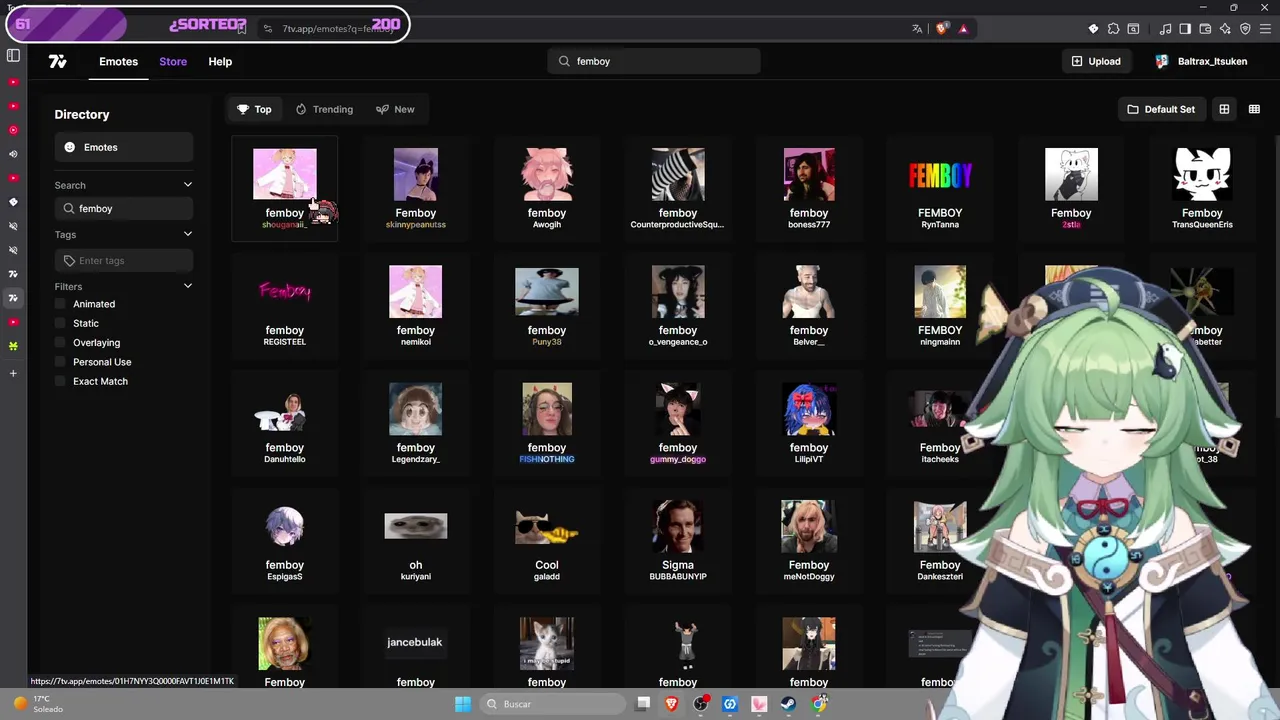Enable the Exact Match filter checkbox
The image size is (1280, 720).
pos(60,381)
